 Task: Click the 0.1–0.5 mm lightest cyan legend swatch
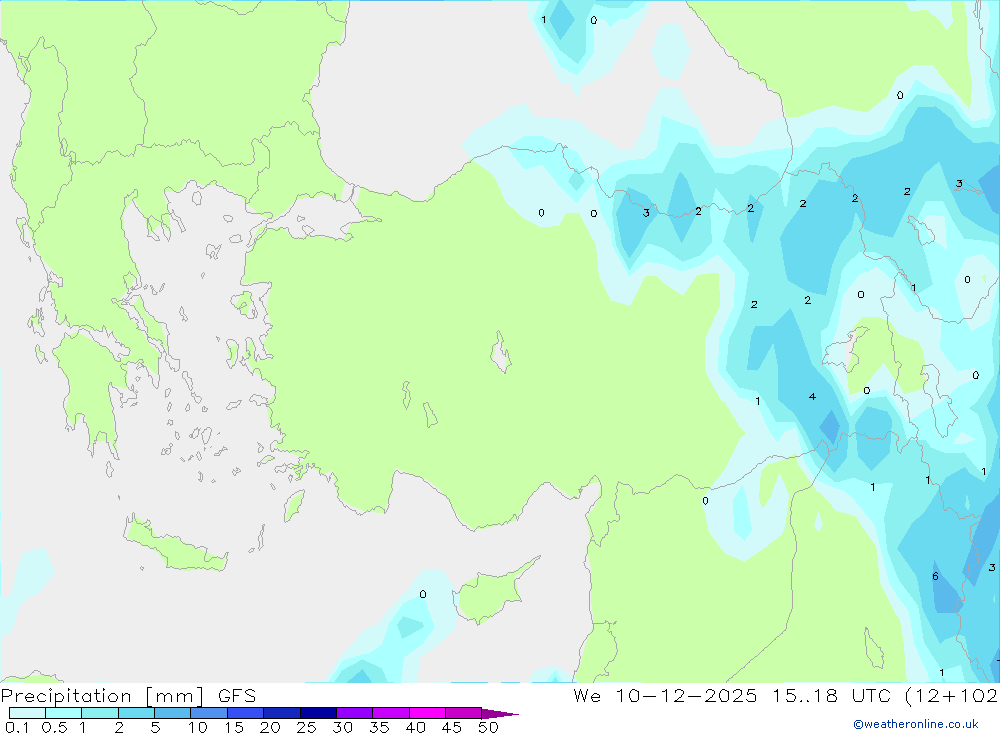pos(27,713)
